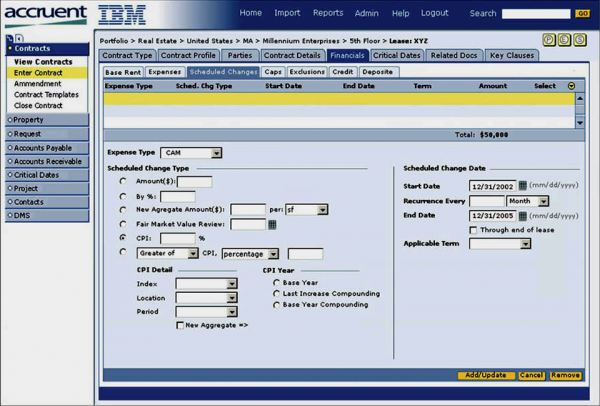Open the Expense Type CAM dropdown
This screenshot has height=406, width=600.
pyautogui.click(x=191, y=153)
